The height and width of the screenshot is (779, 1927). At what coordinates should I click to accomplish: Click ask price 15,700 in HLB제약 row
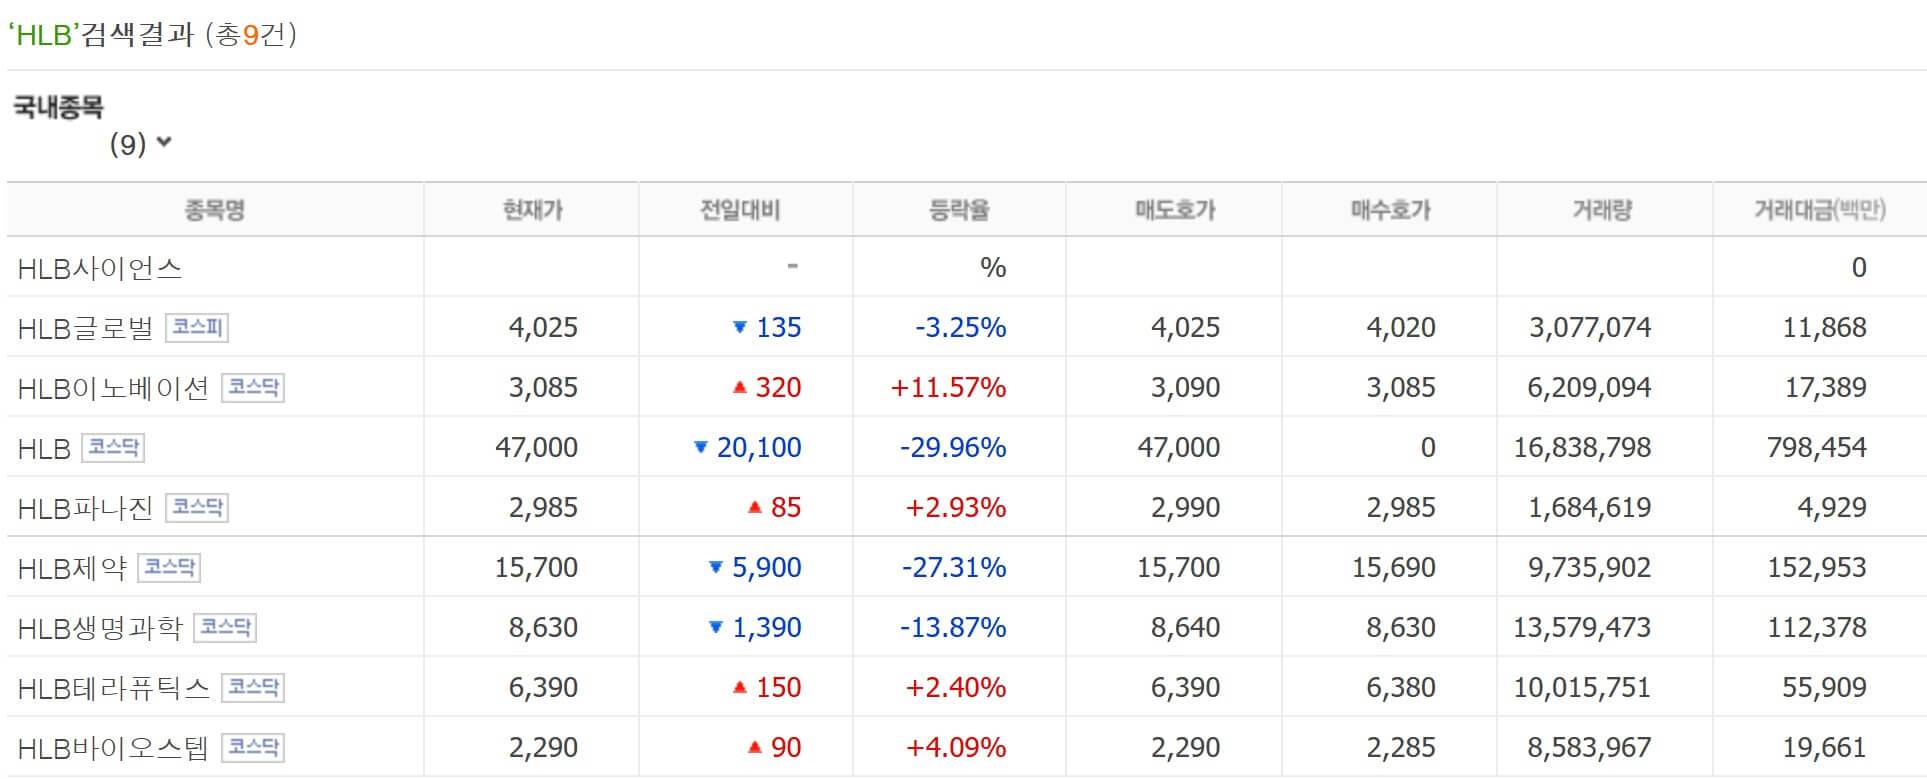1178,568
